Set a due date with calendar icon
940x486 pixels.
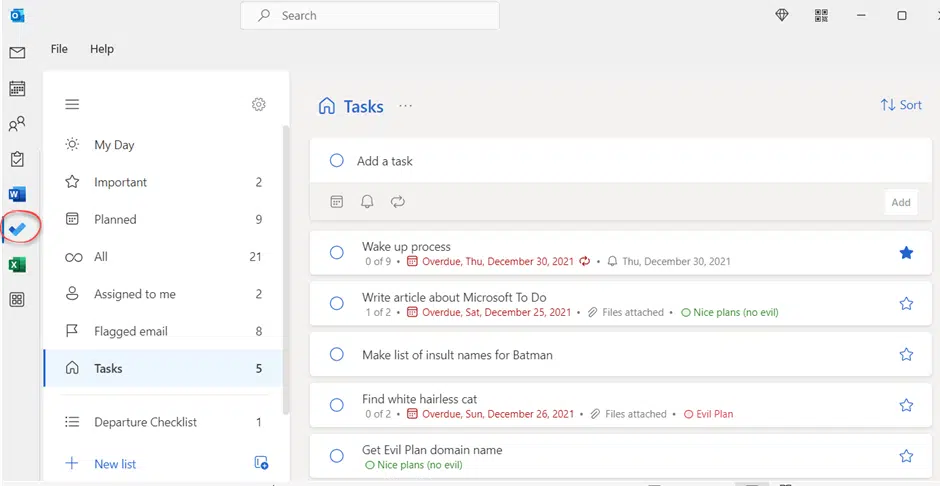click(x=337, y=202)
